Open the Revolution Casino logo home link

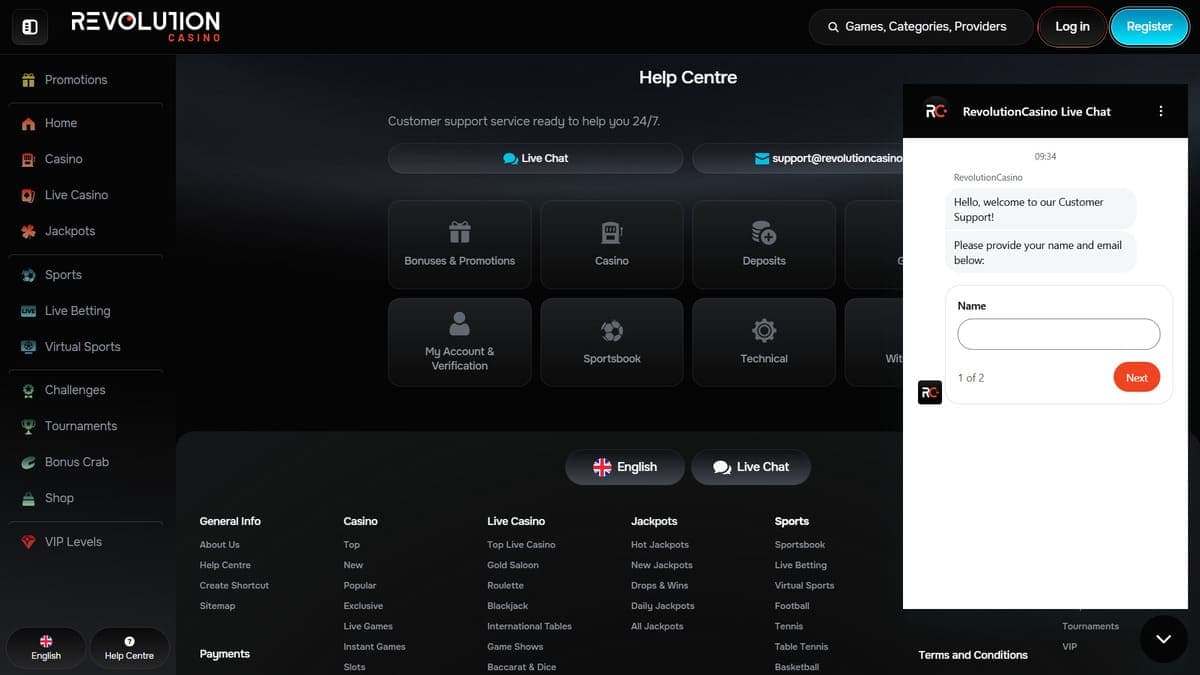pos(146,26)
